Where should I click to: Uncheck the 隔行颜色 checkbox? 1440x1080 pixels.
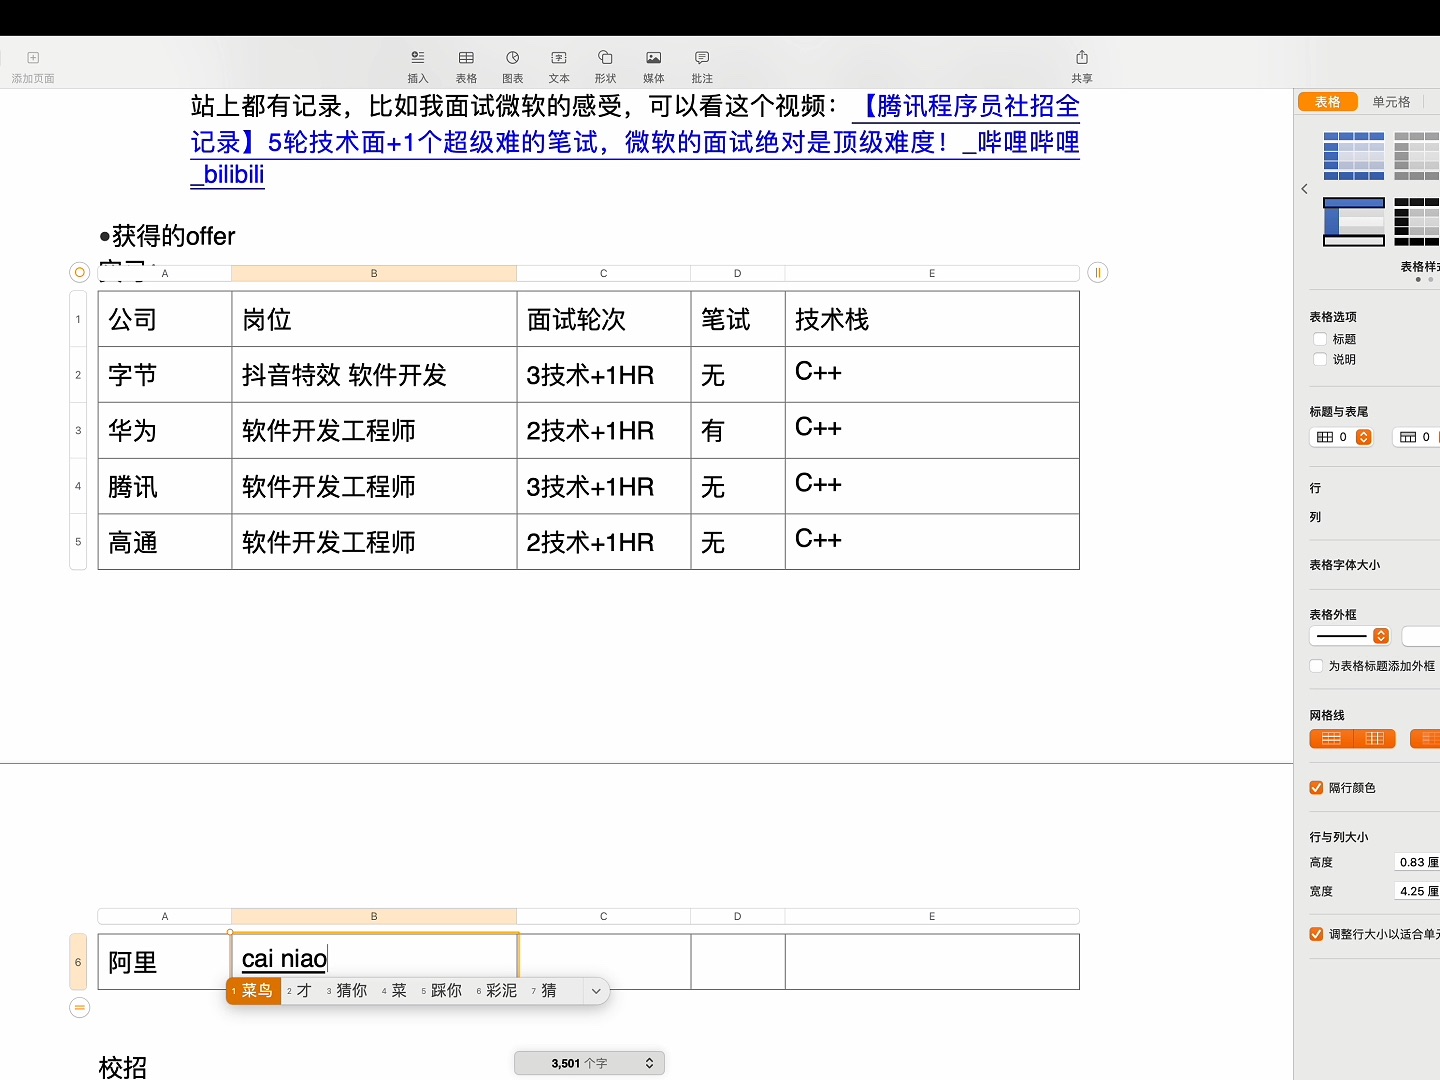[1317, 788]
